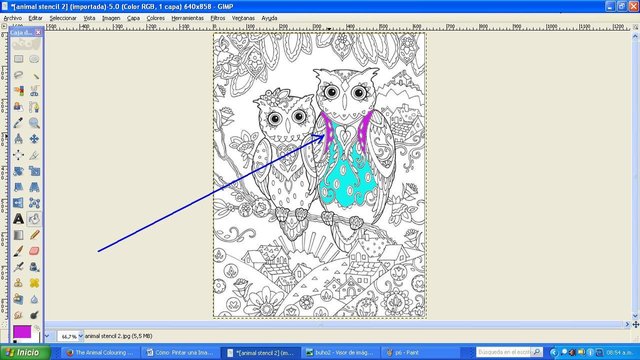The image size is (640, 360).
Task: Select the Ink tool
Action: tap(34, 267)
